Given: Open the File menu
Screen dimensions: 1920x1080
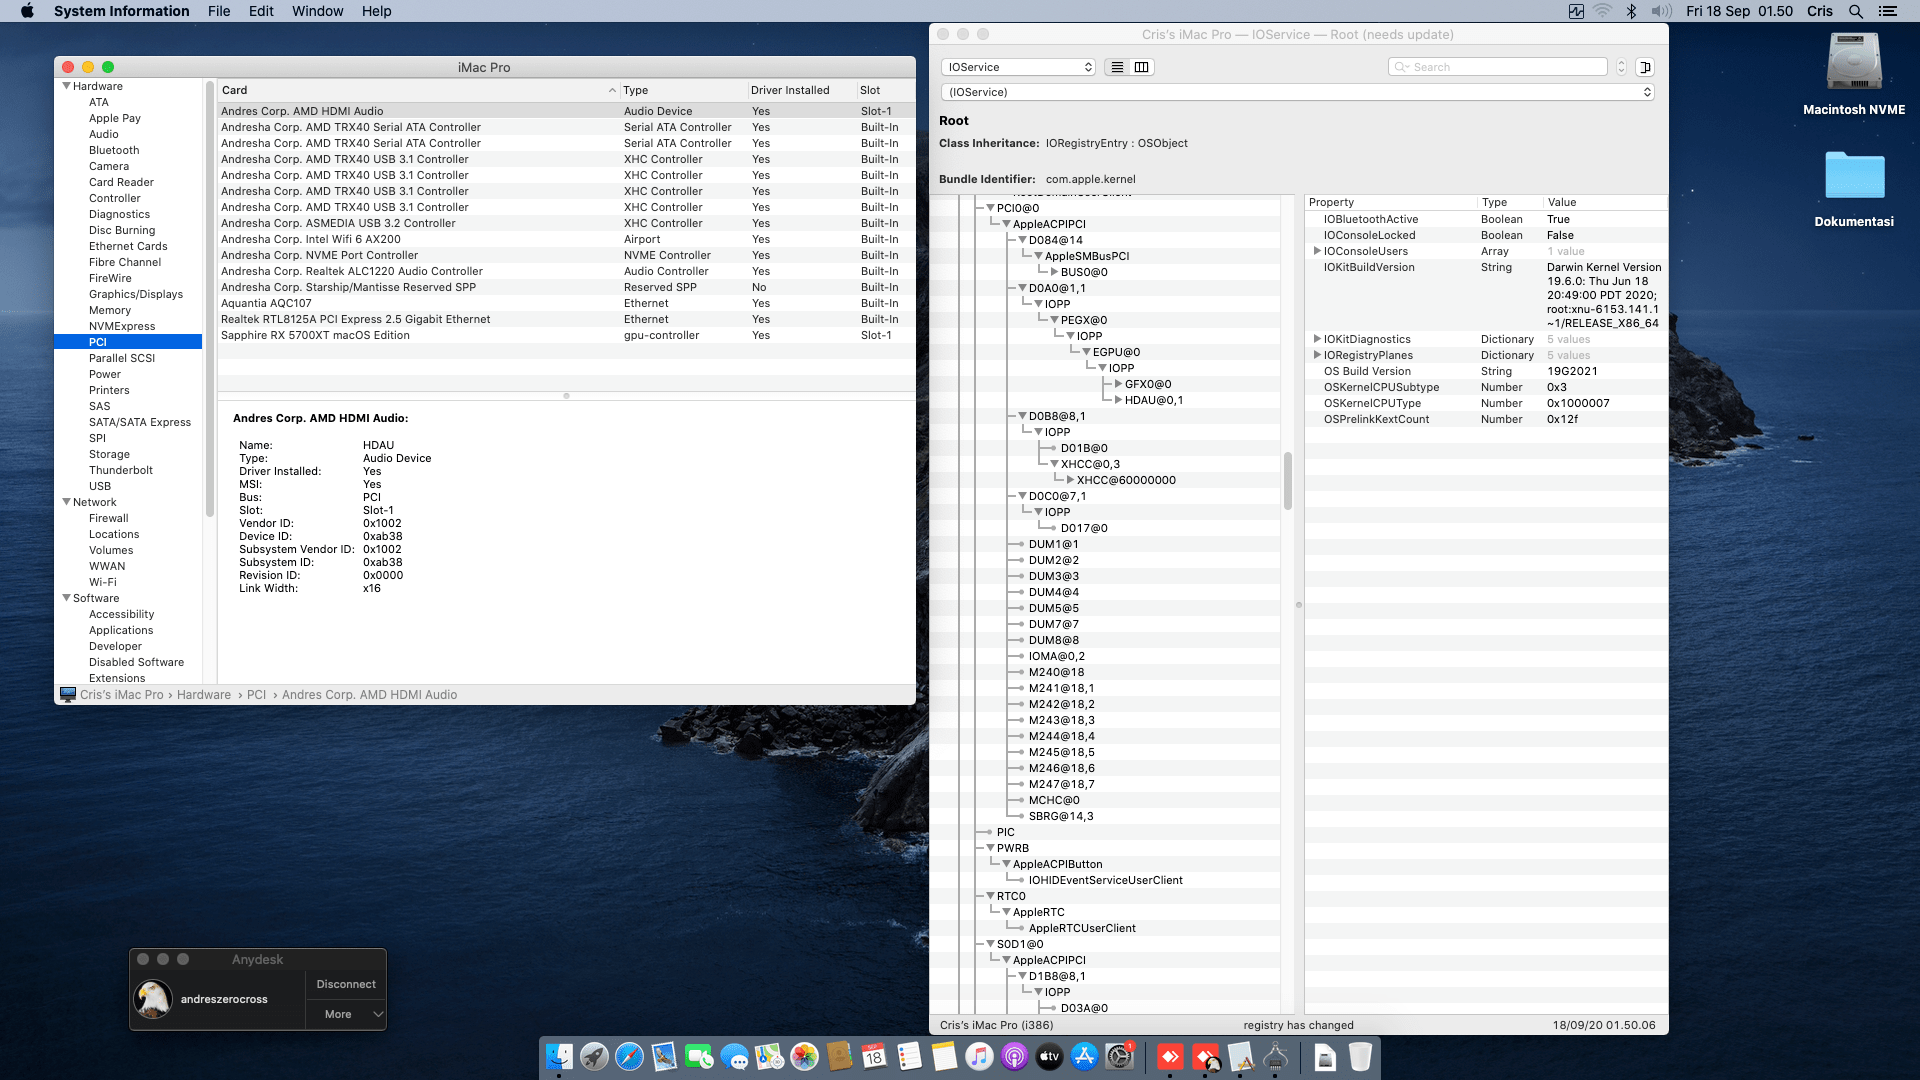Looking at the screenshot, I should (219, 11).
